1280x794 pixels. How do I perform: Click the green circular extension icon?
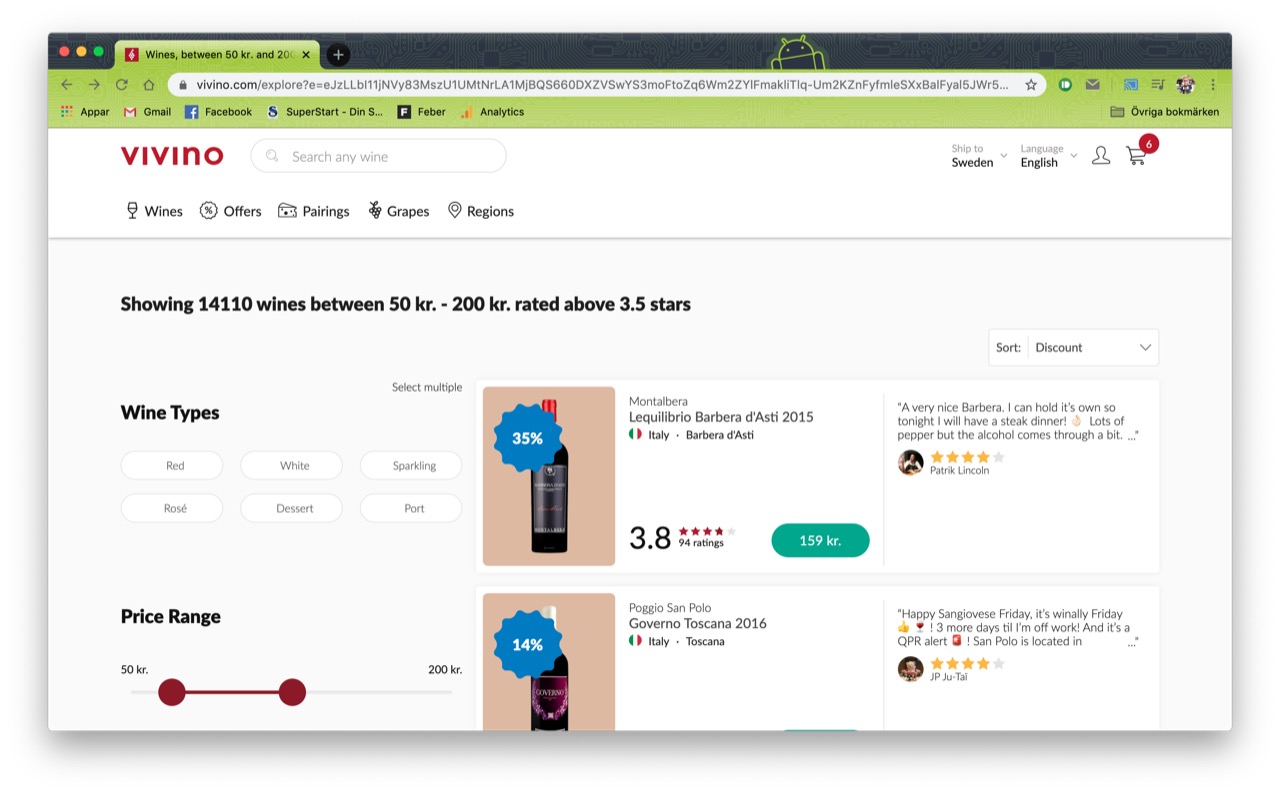pos(1066,85)
